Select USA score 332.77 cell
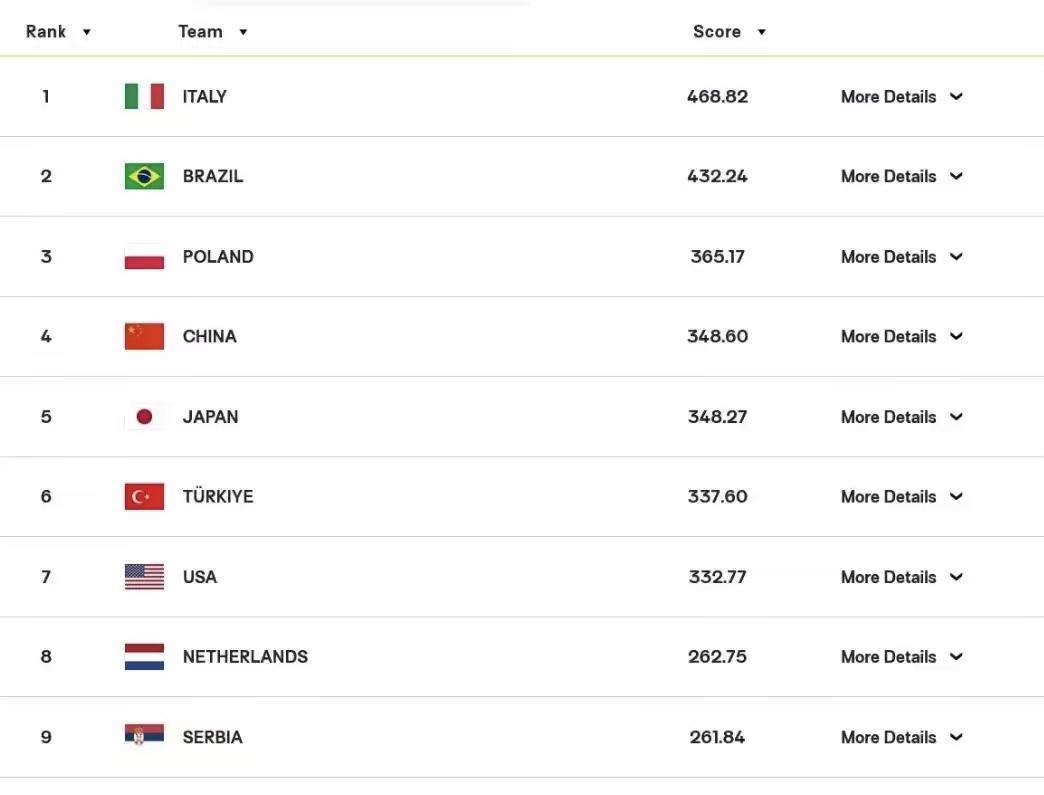This screenshot has width=1044, height=795. pos(717,577)
